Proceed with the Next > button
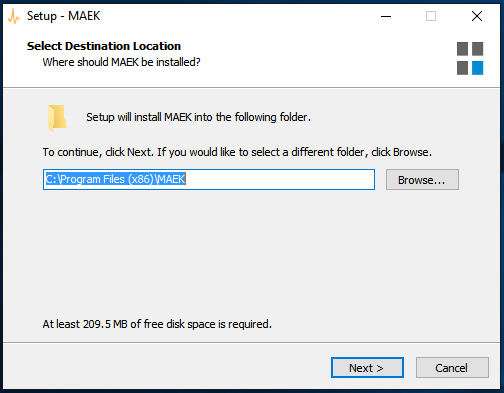Viewport: 504px width, 393px height. 367,368
